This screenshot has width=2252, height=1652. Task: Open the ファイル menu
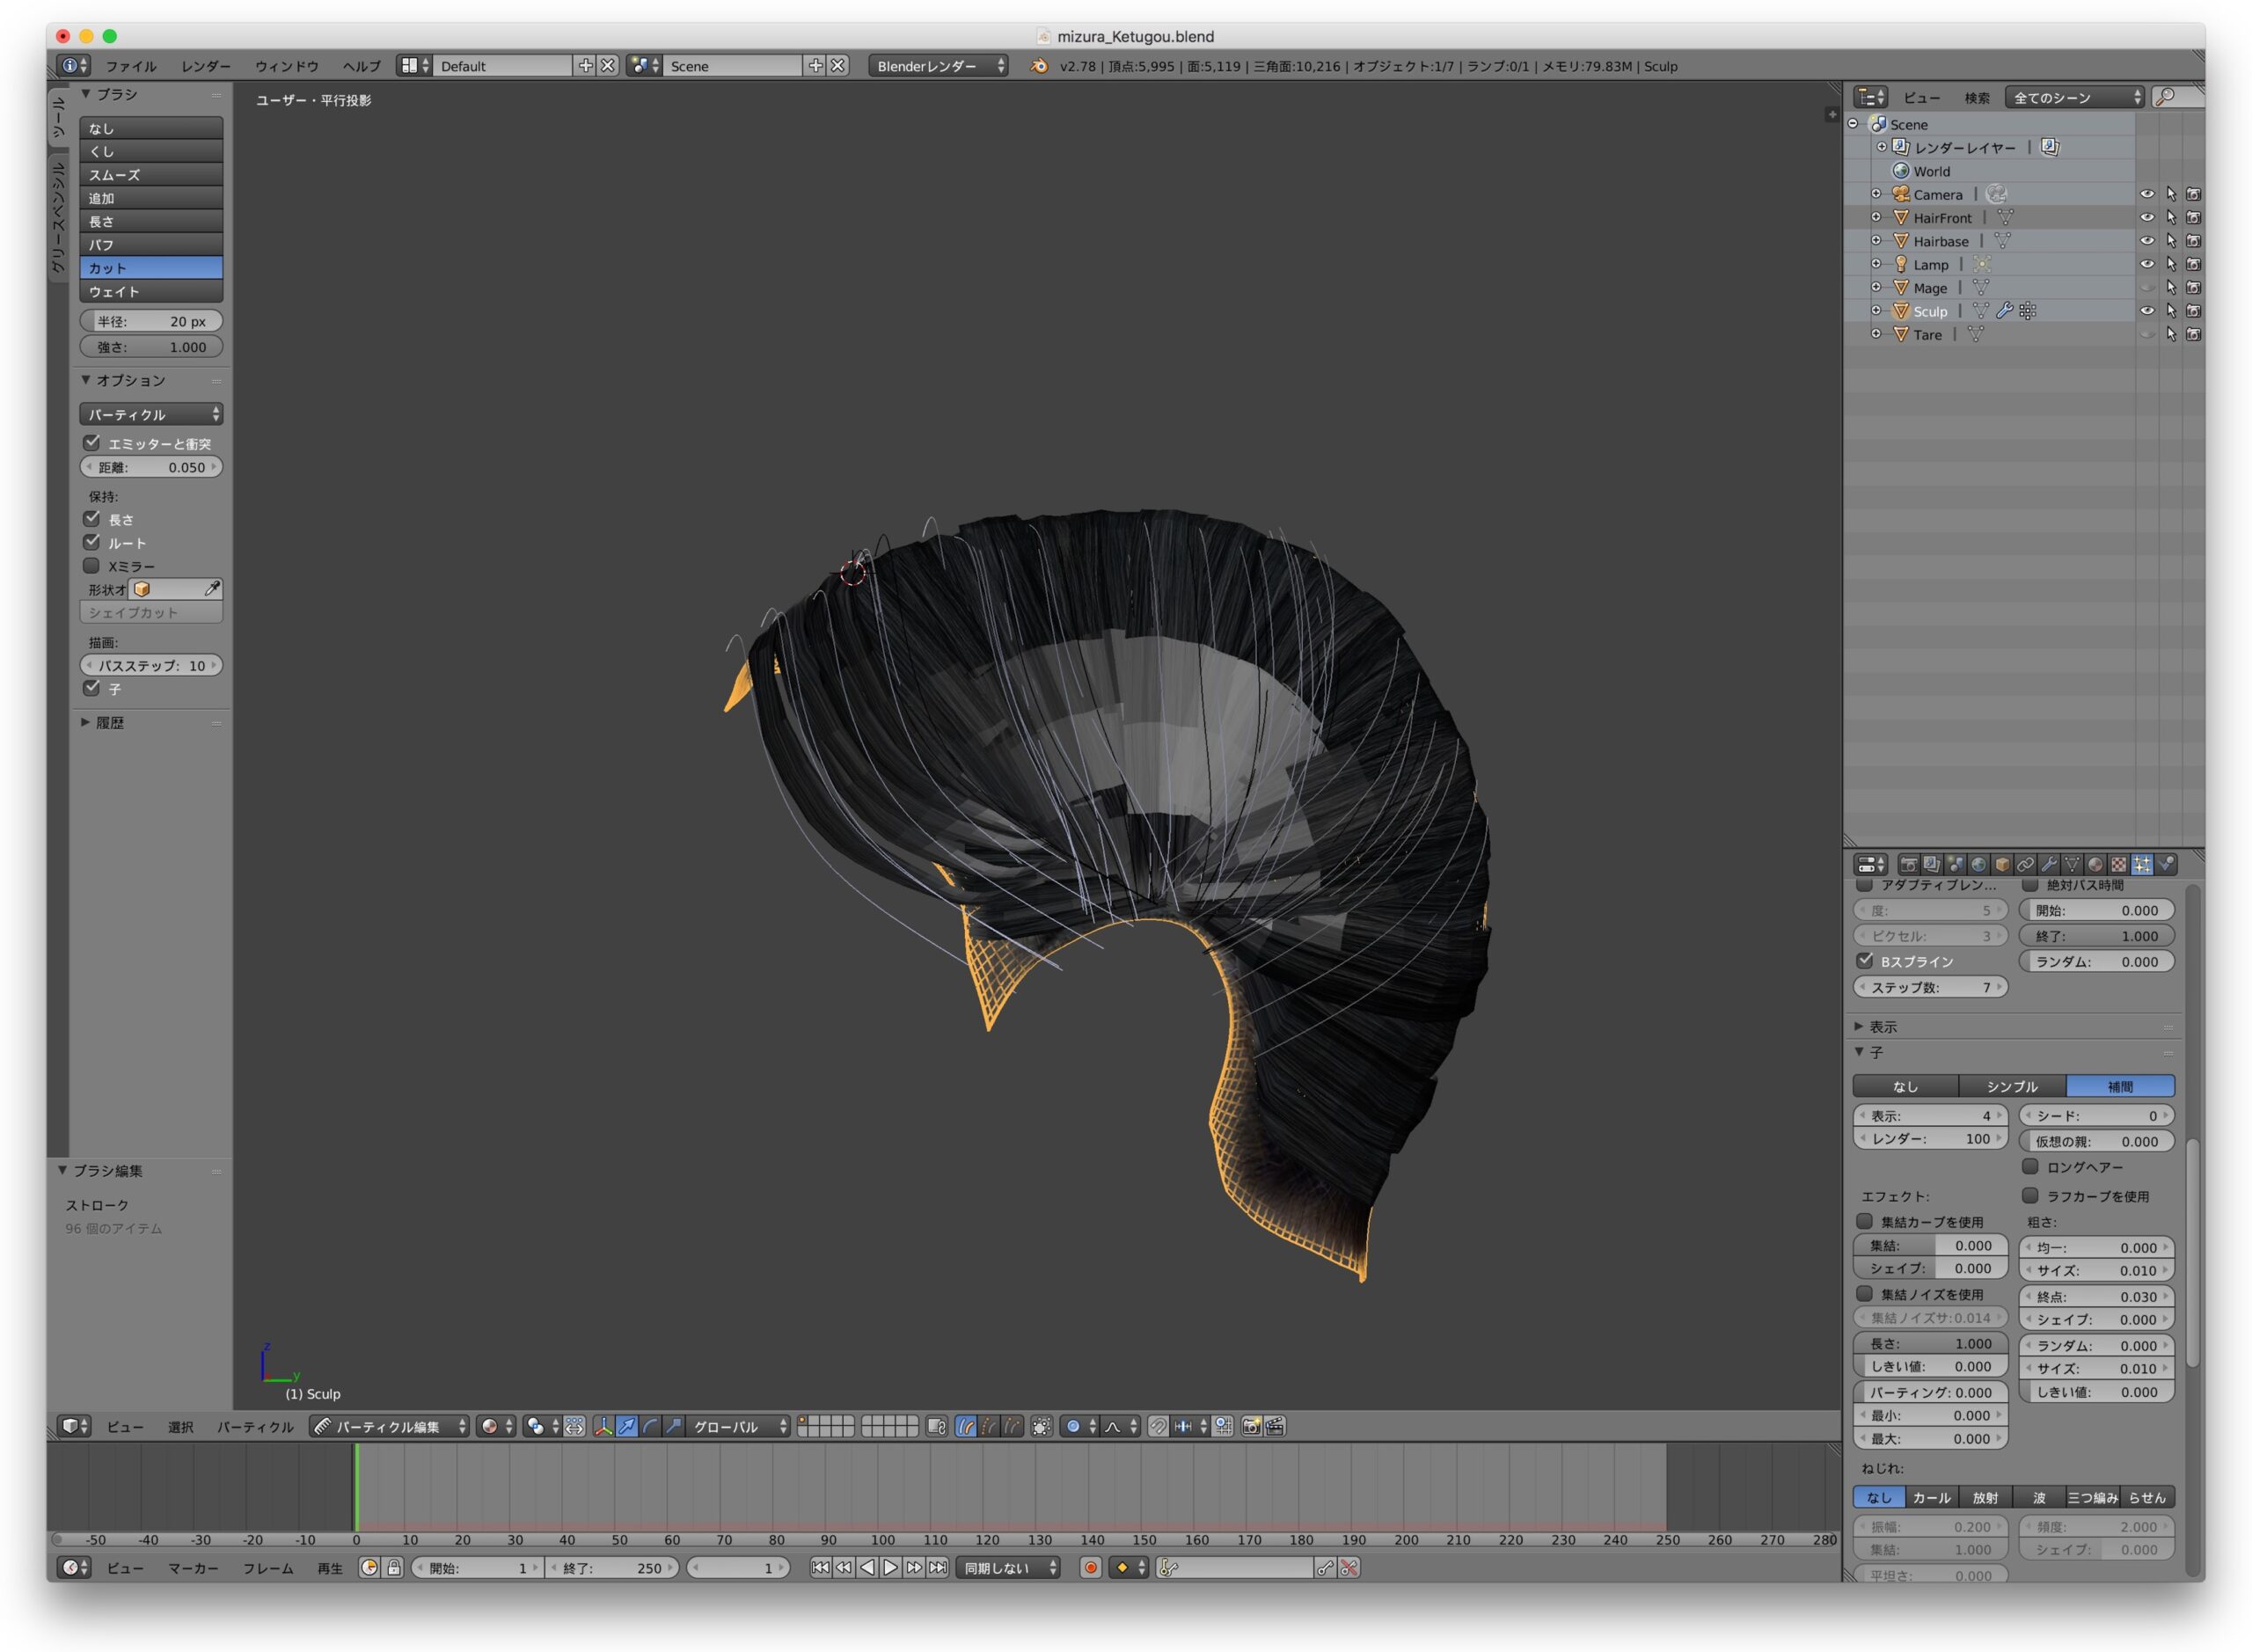pyautogui.click(x=131, y=66)
